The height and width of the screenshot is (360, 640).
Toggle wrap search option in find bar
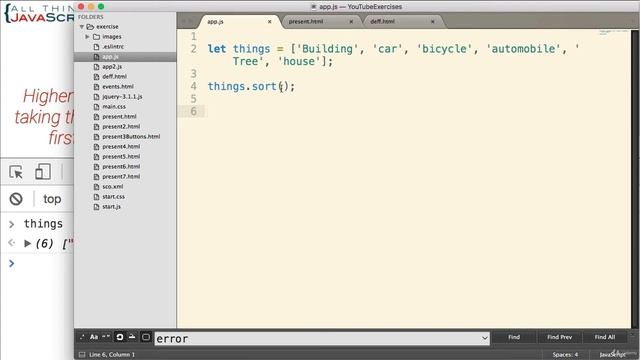click(x=120, y=337)
